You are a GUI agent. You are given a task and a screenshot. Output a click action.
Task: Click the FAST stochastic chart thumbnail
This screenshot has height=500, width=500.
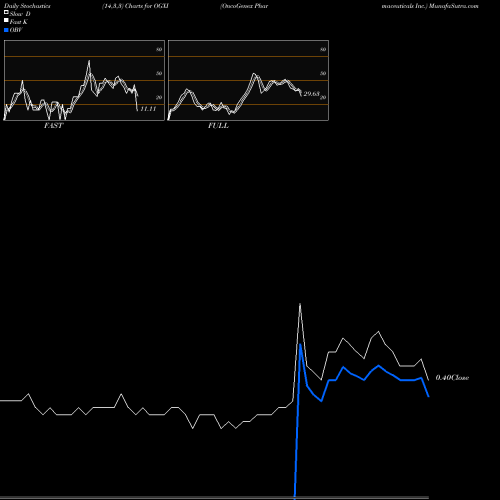click(x=84, y=80)
